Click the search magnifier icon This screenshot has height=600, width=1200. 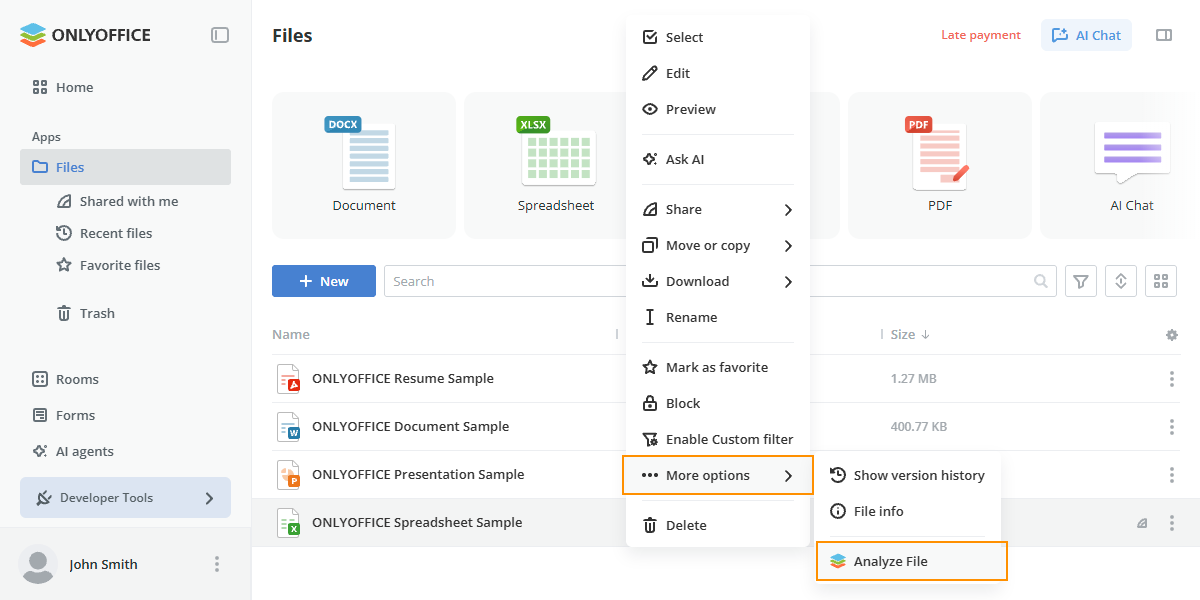[x=1041, y=281]
